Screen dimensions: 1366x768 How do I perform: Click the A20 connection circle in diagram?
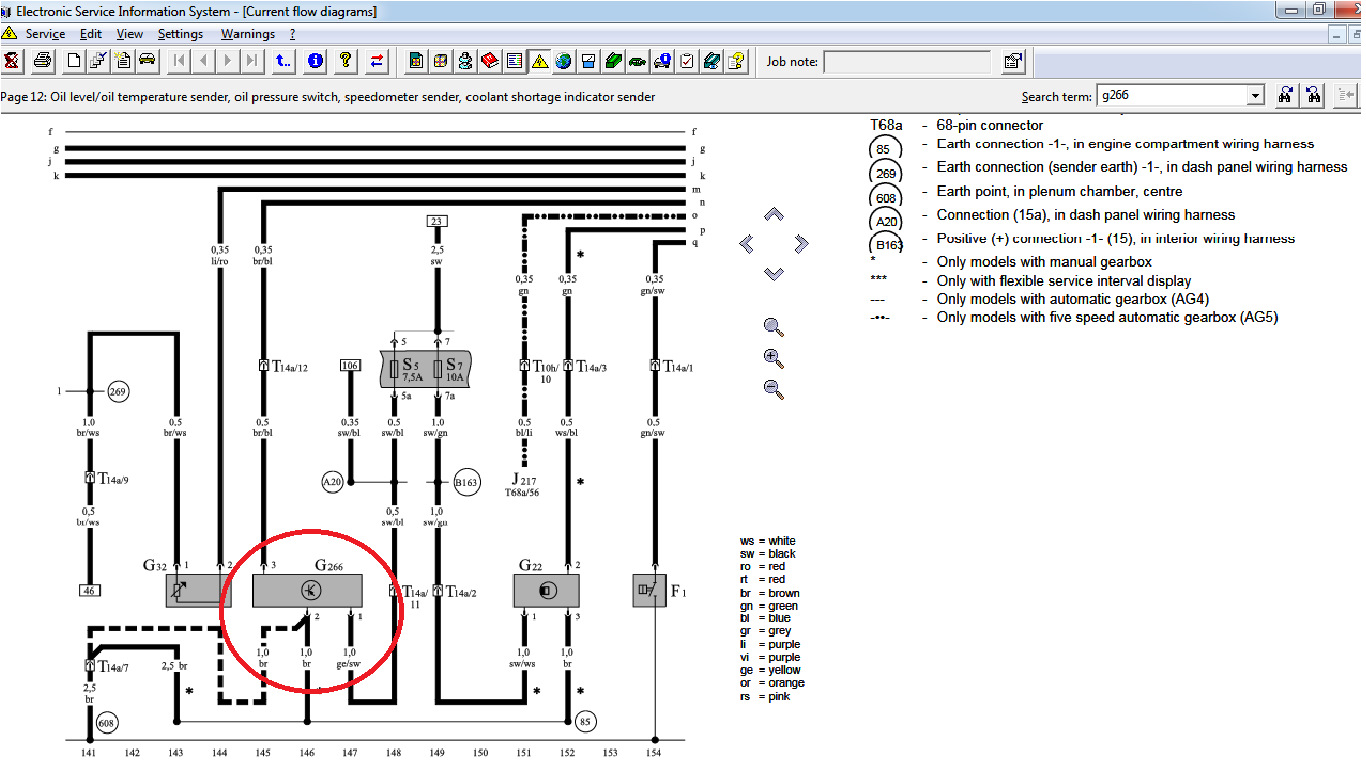click(x=332, y=482)
